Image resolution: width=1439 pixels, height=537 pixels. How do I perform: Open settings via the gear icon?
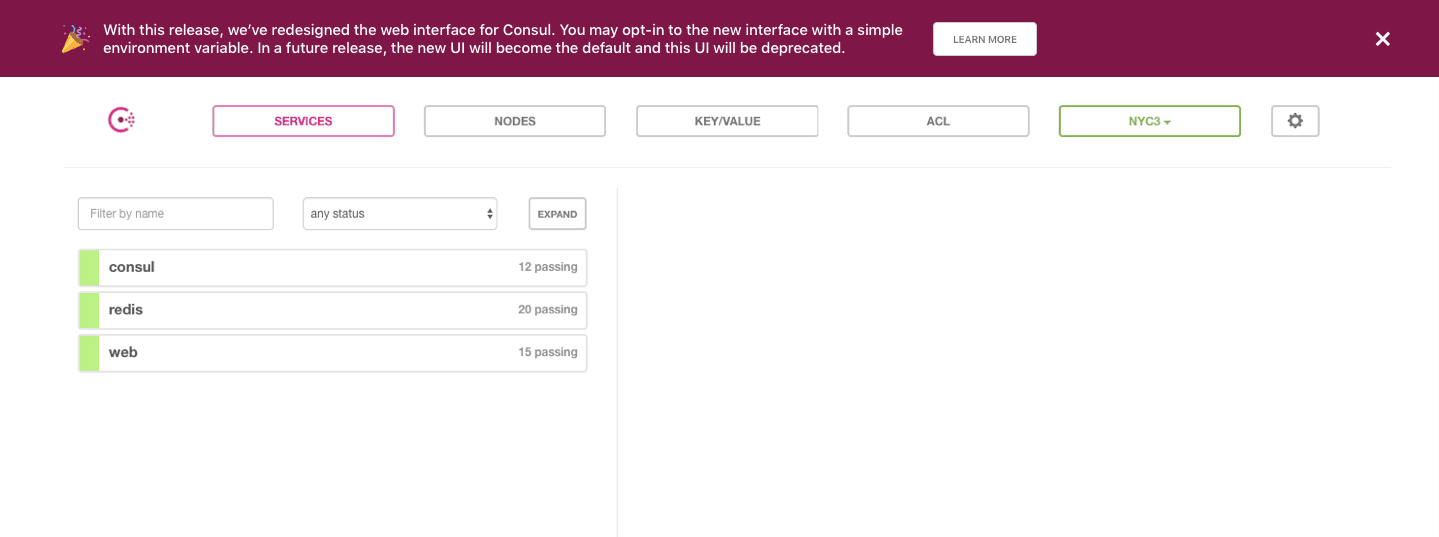tap(1295, 121)
